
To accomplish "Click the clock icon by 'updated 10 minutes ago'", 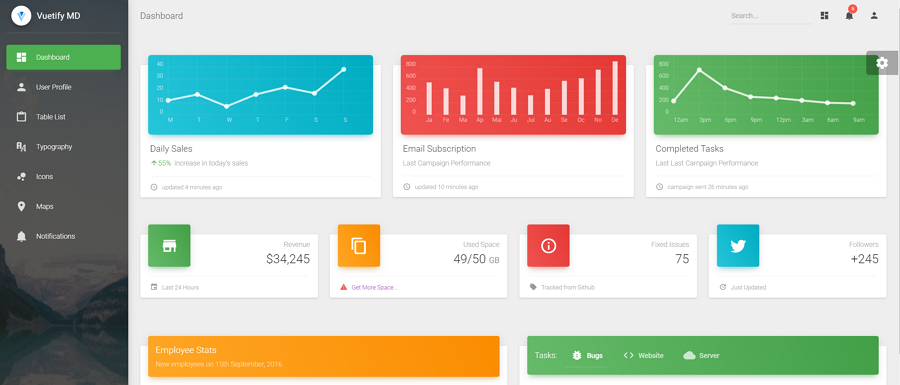I will [x=407, y=187].
